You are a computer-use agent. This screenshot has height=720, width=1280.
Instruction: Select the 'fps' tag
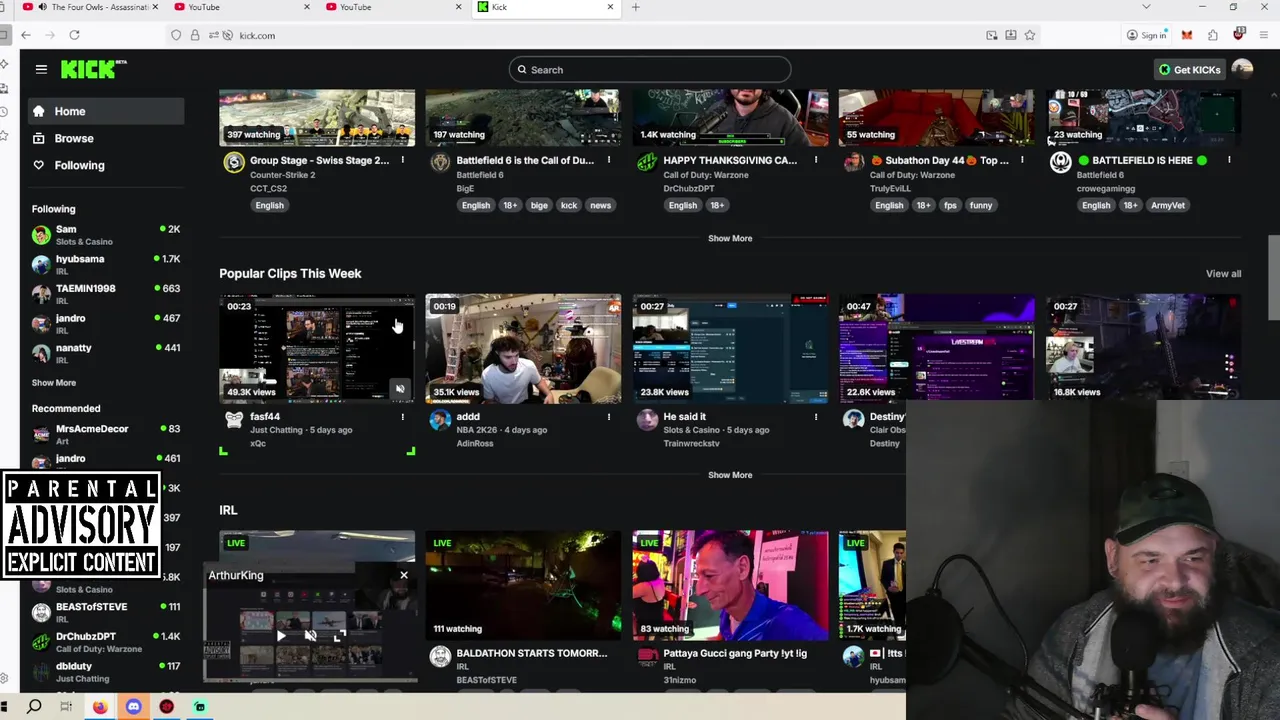(950, 205)
